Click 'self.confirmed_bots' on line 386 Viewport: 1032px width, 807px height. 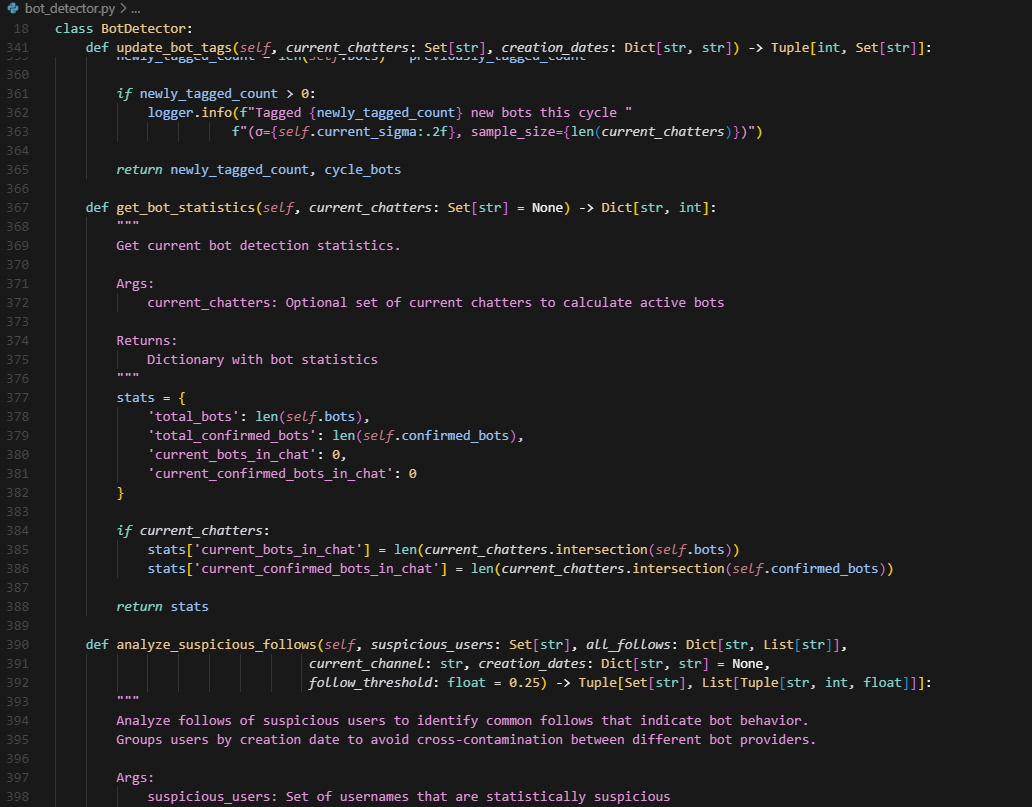tap(805, 569)
